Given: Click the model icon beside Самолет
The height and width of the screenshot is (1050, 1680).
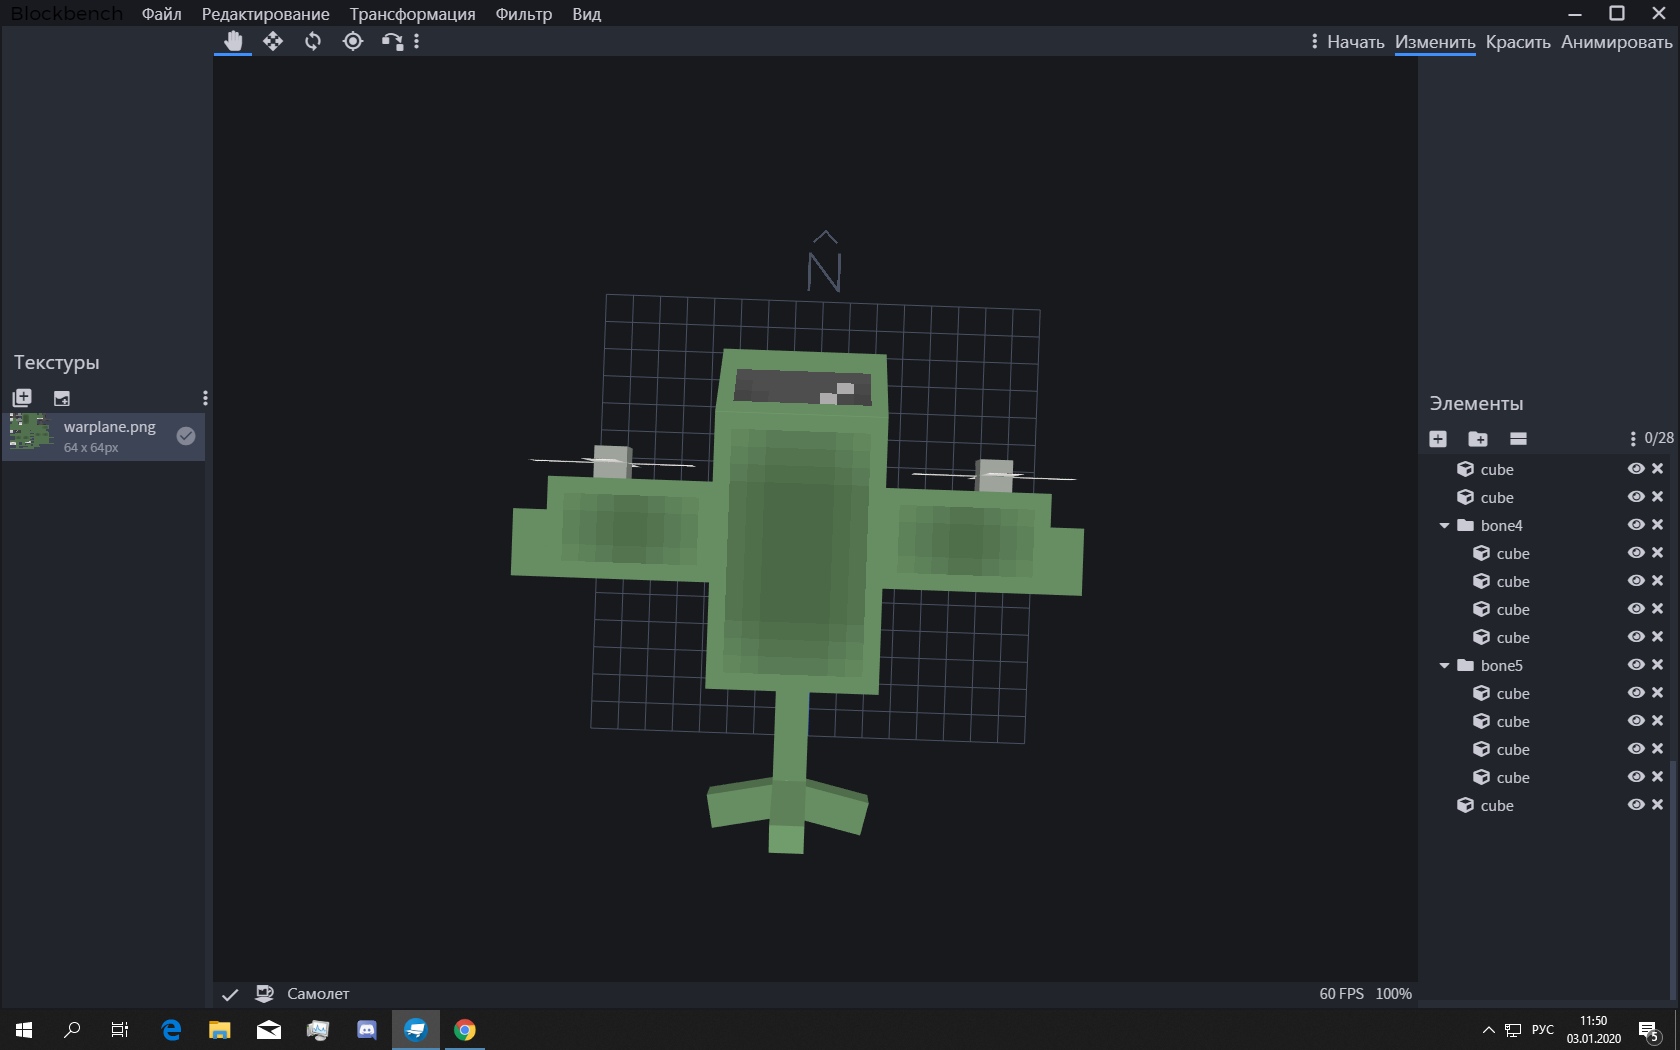Looking at the screenshot, I should [x=265, y=993].
